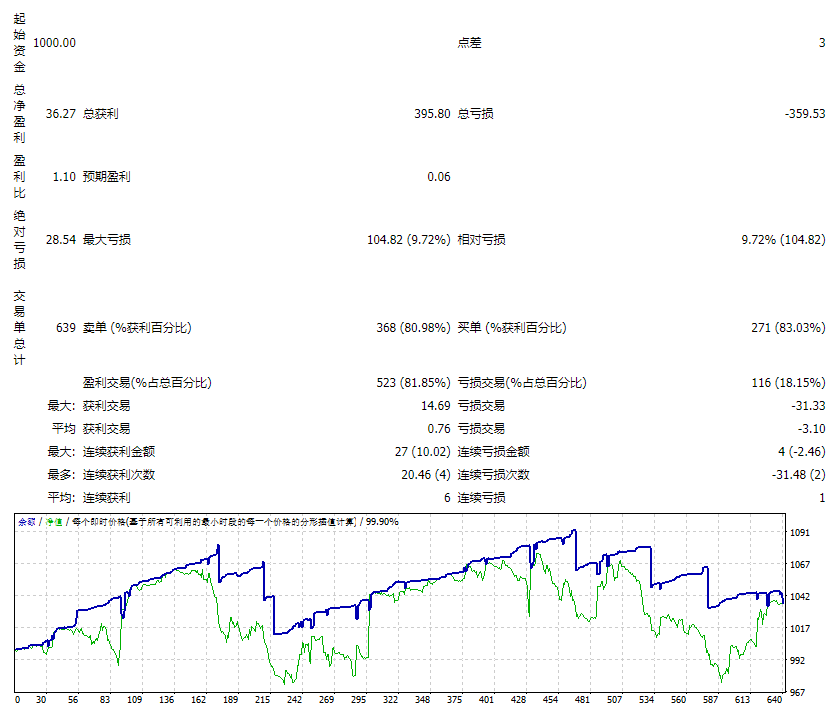Click the 预期盈利 value 0.06
This screenshot has width=835, height=707.
(x=439, y=177)
